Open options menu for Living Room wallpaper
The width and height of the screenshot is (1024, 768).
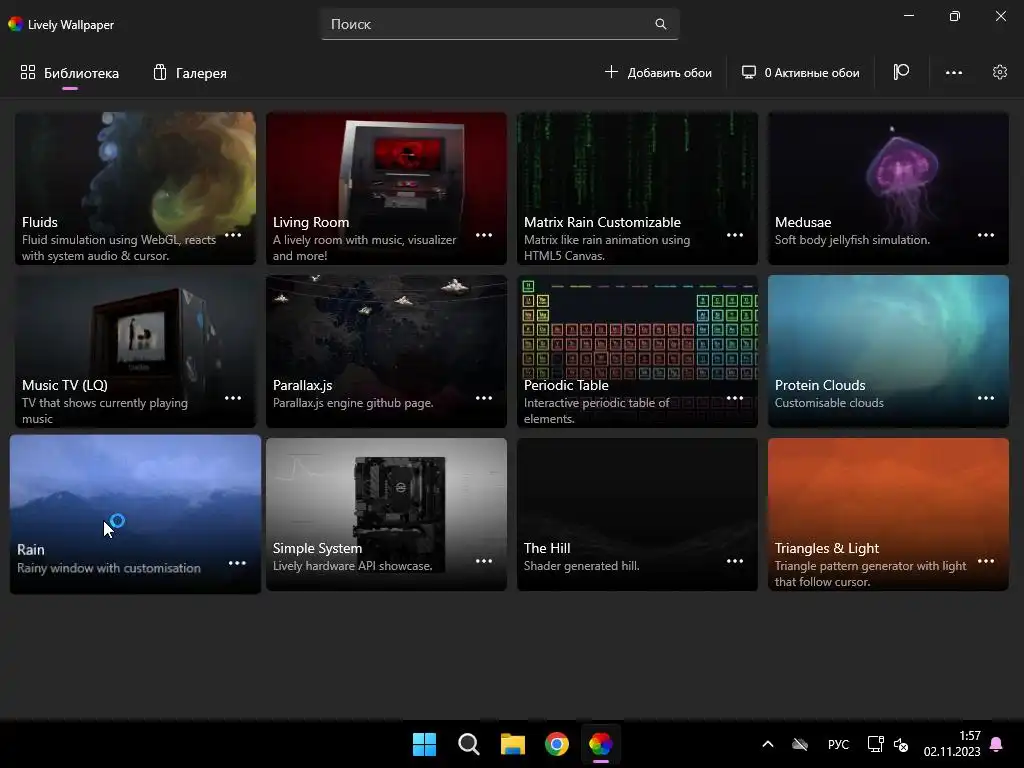[x=484, y=235]
